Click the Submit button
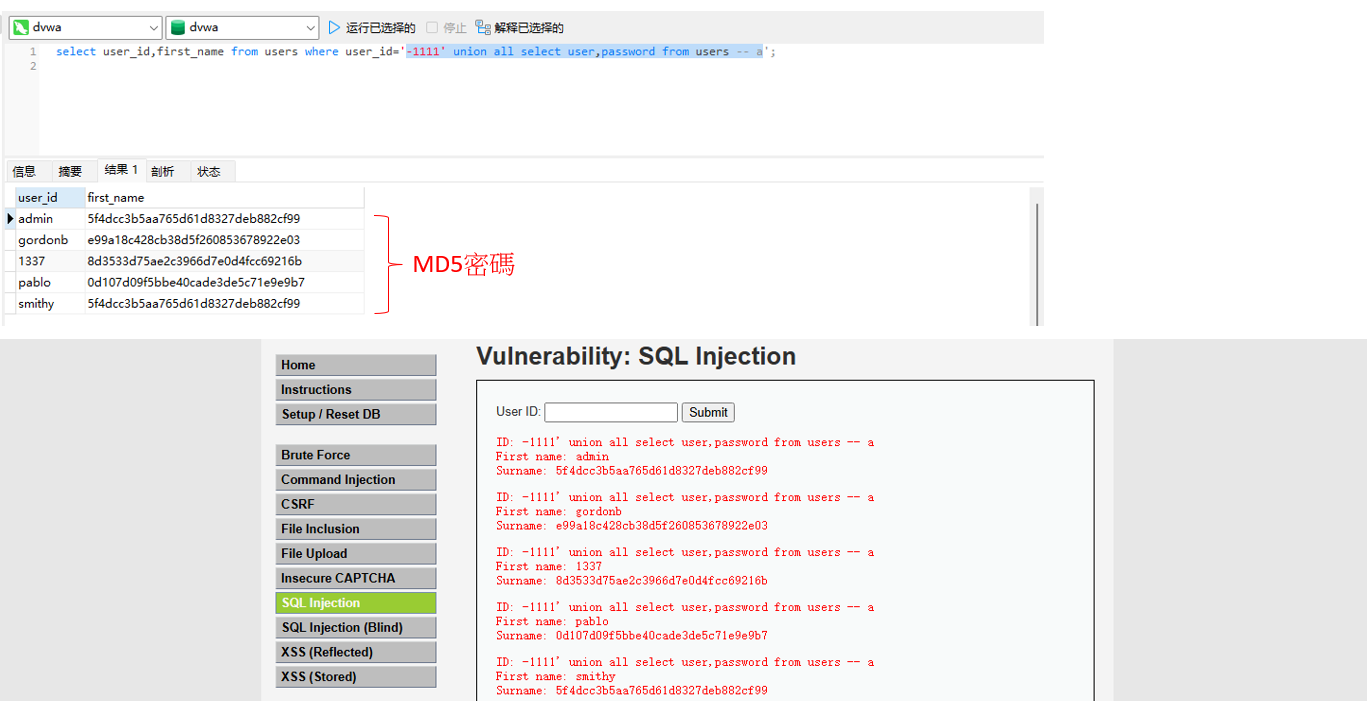This screenshot has height=707, width=1367. tap(708, 412)
